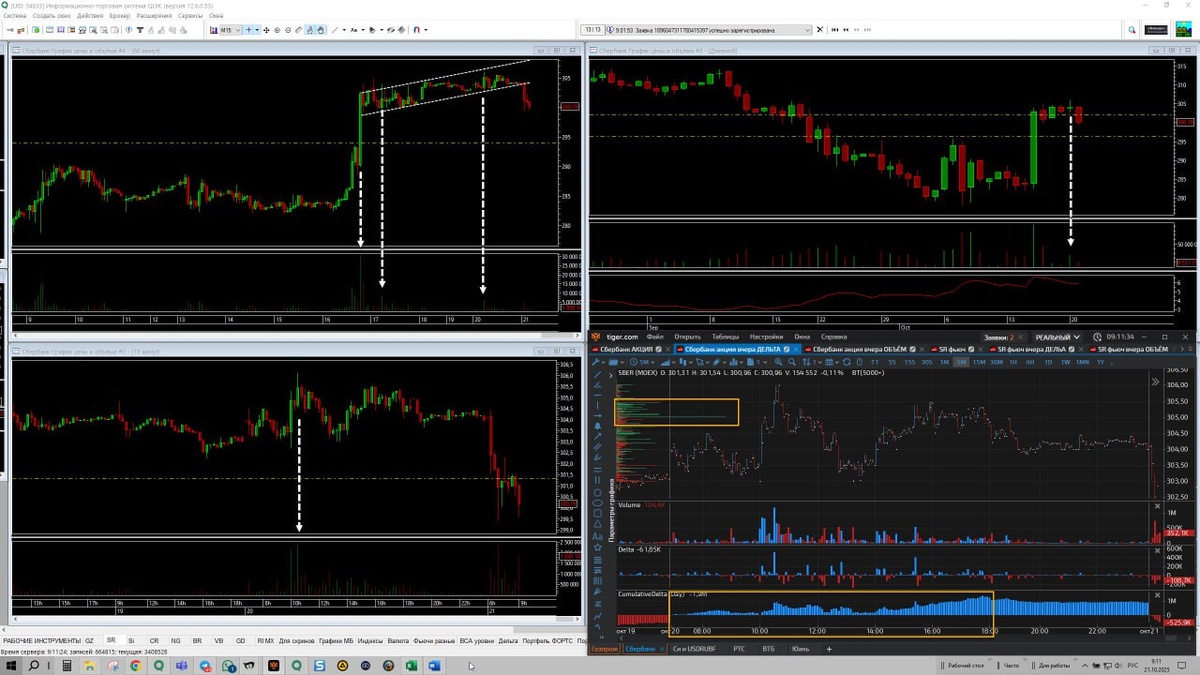Viewport: 1200px width, 675px height.
Task: Click the Windows Start button
Action: pyautogui.click(x=11, y=665)
